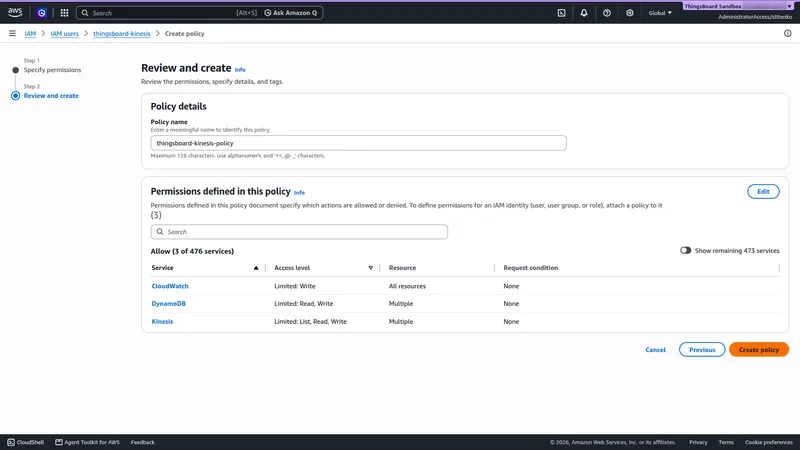Click the purple Amazon Q icon in header
The width and height of the screenshot is (800, 450).
42,13
